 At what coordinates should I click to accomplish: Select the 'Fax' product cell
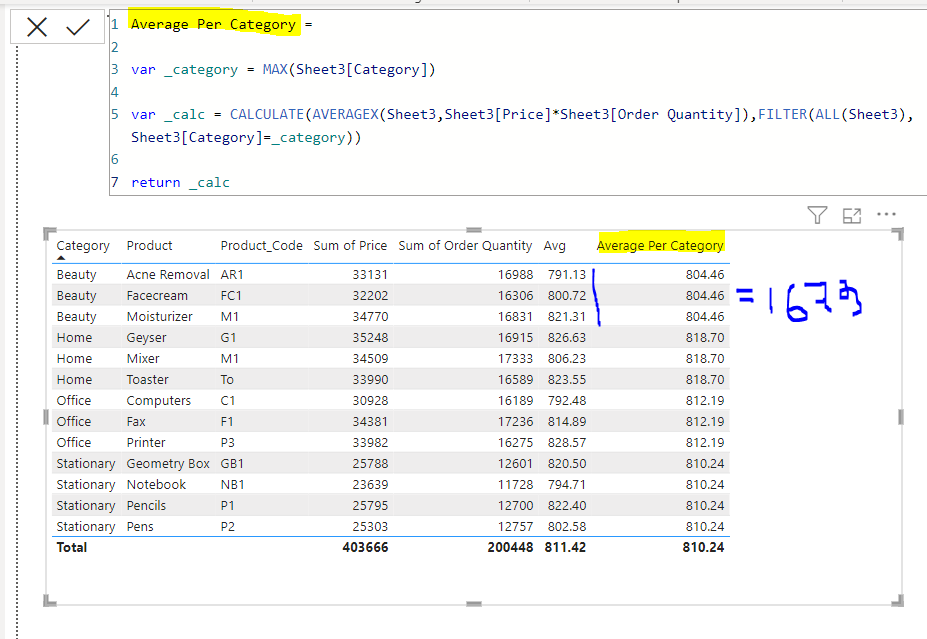135,421
